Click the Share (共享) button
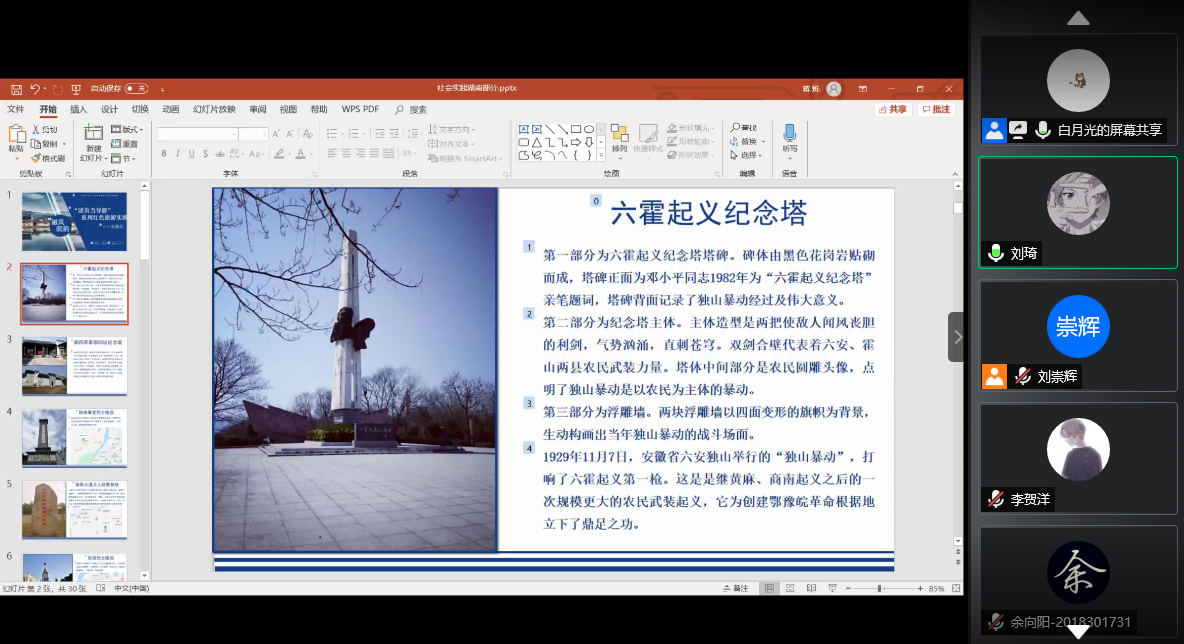1184x644 pixels. coord(893,109)
